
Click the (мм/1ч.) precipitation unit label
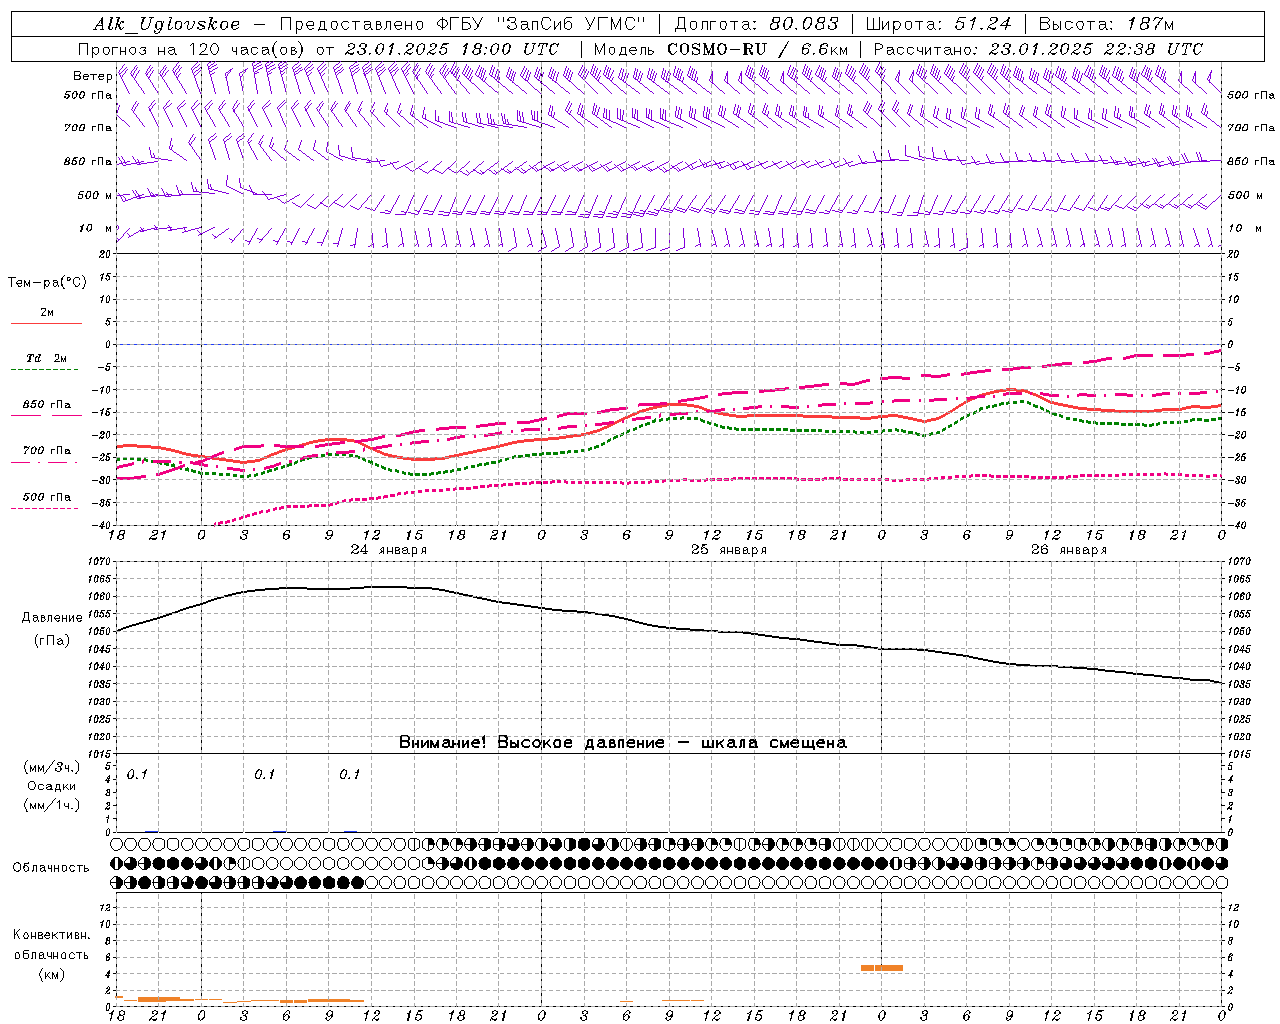pyautogui.click(x=51, y=805)
